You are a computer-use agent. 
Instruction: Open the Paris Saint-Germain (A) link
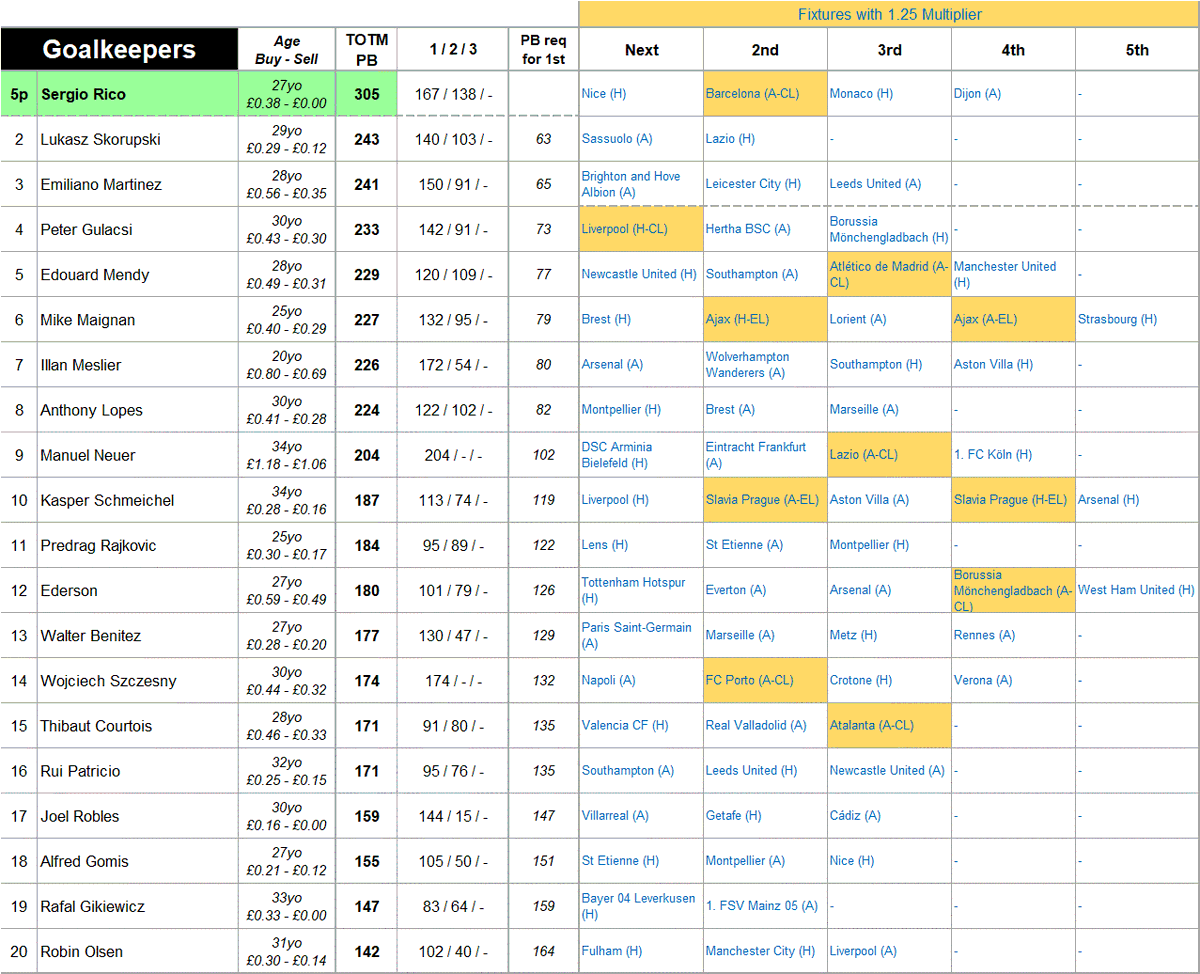click(x=636, y=635)
